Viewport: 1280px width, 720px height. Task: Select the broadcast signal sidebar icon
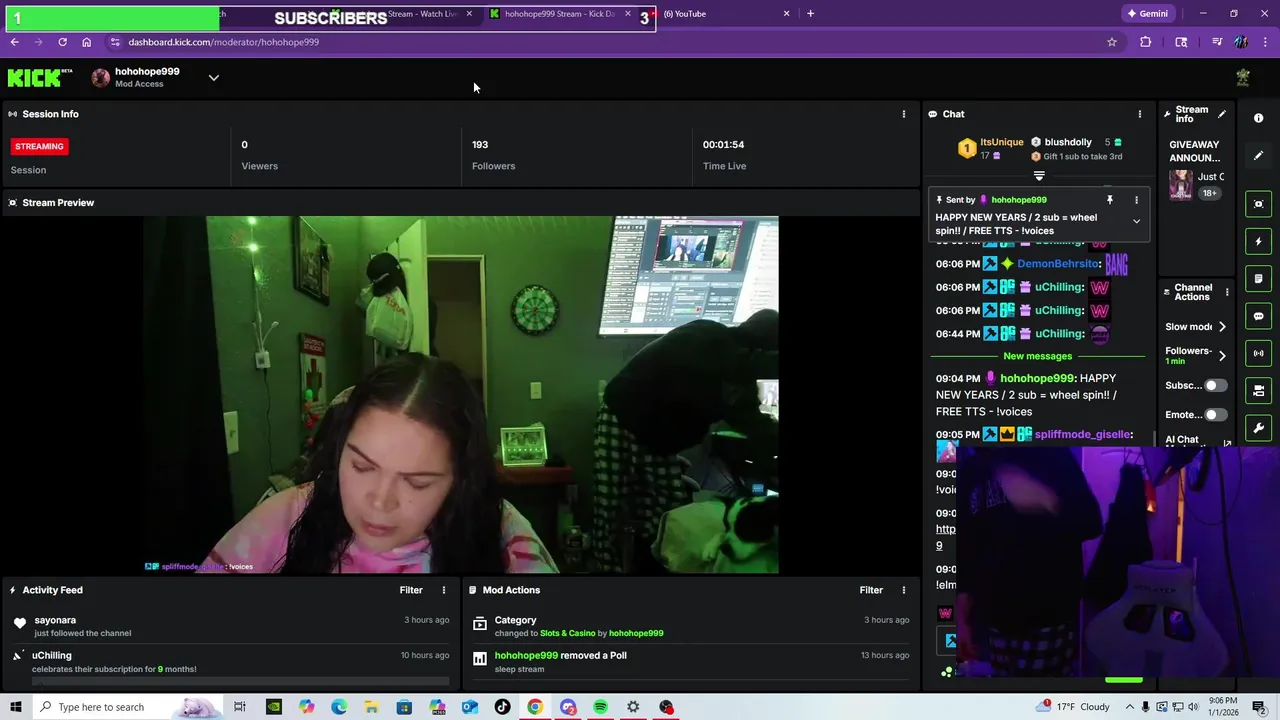pyautogui.click(x=1258, y=353)
